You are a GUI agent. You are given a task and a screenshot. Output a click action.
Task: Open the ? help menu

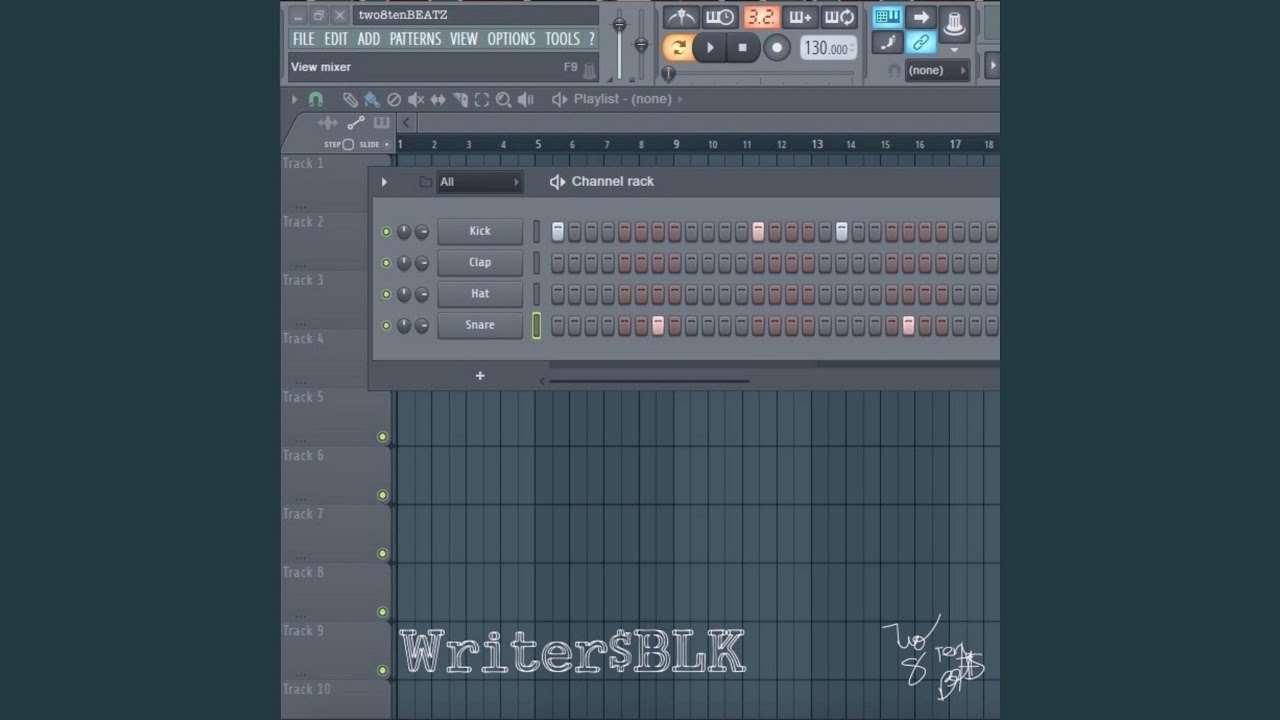point(591,39)
